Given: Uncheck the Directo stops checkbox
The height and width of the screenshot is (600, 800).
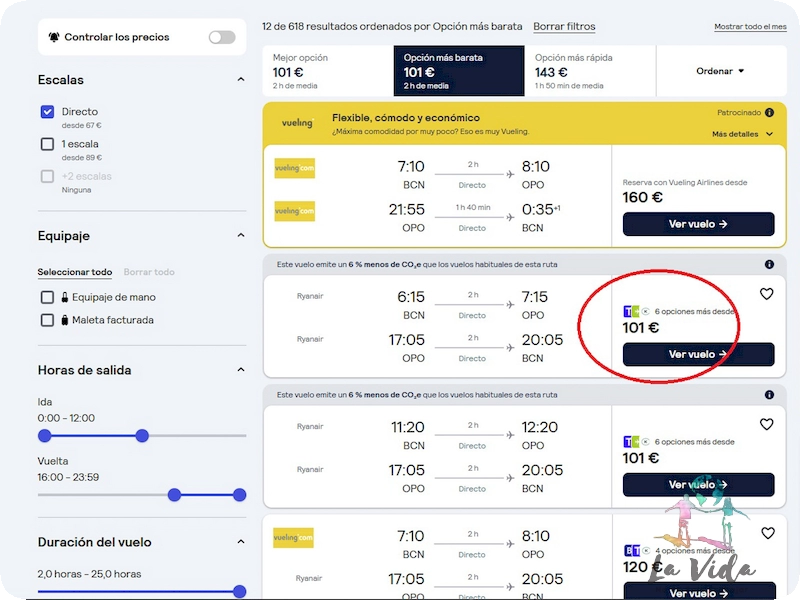Looking at the screenshot, I should 47,112.
